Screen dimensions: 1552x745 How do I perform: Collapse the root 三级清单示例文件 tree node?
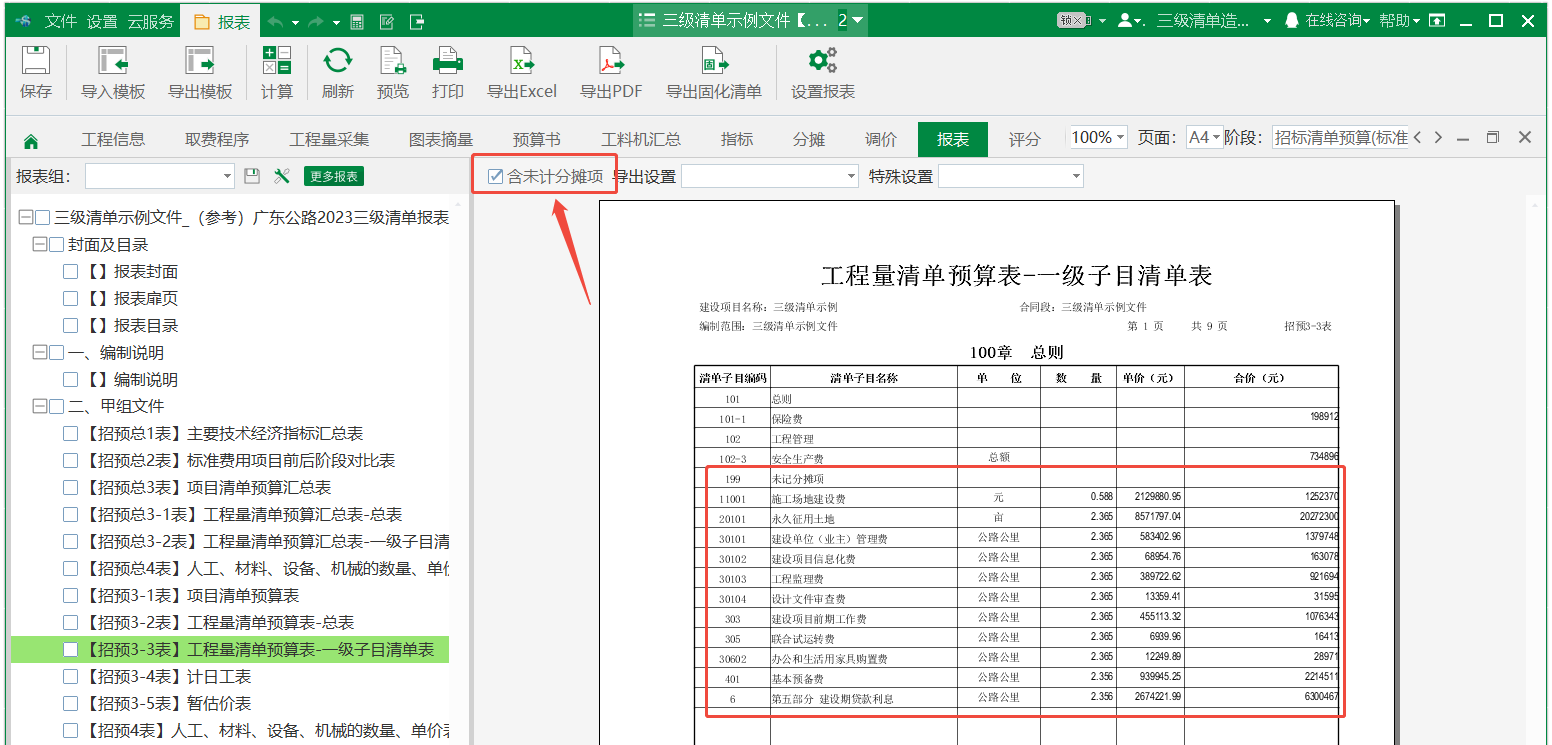click(x=25, y=218)
